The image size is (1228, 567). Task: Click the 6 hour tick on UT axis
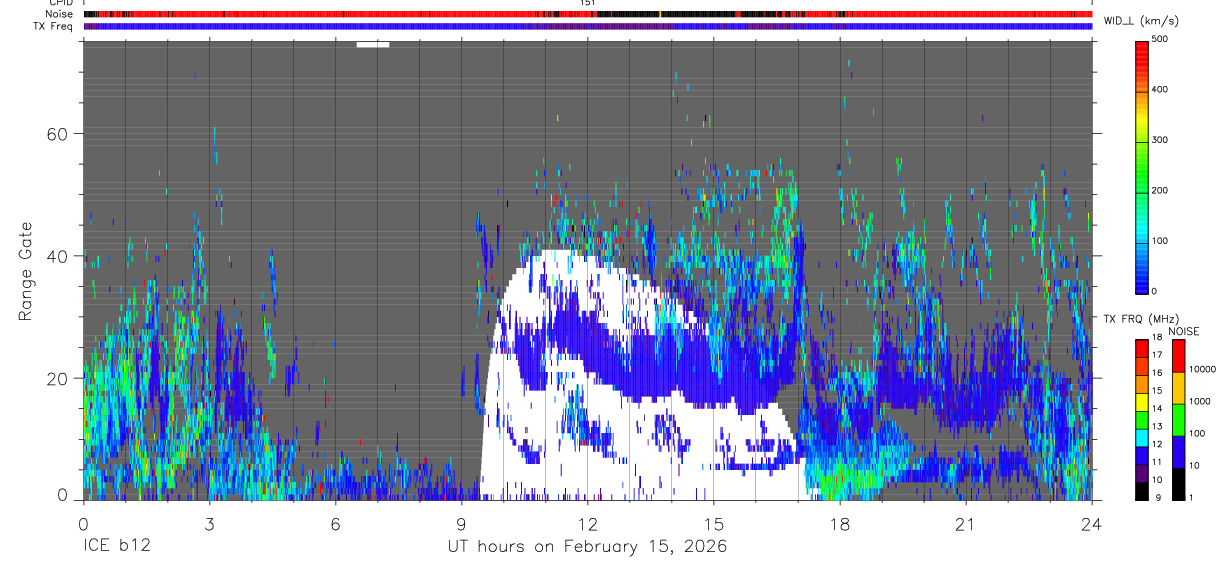point(335,523)
